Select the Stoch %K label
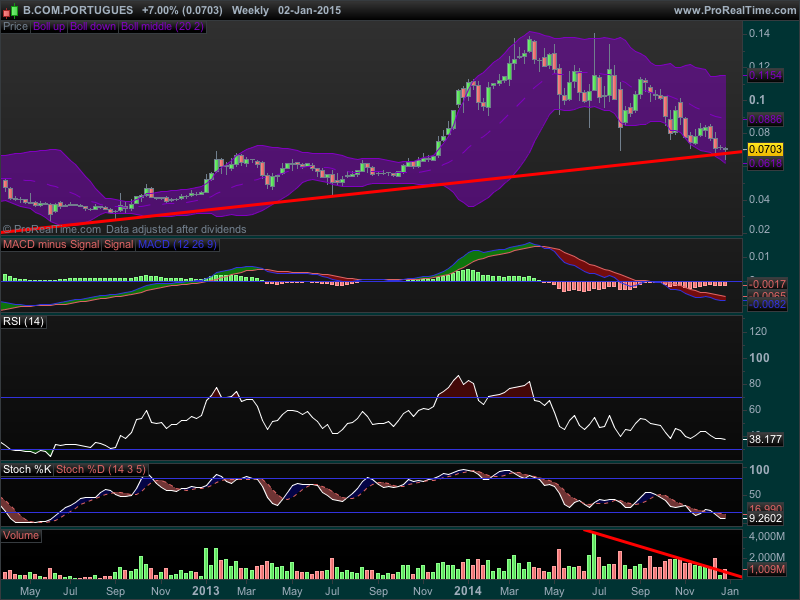Image resolution: width=800 pixels, height=600 pixels. click(x=27, y=468)
